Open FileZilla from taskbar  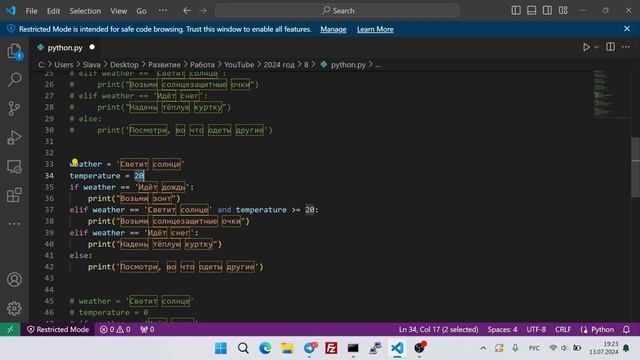[331, 348]
